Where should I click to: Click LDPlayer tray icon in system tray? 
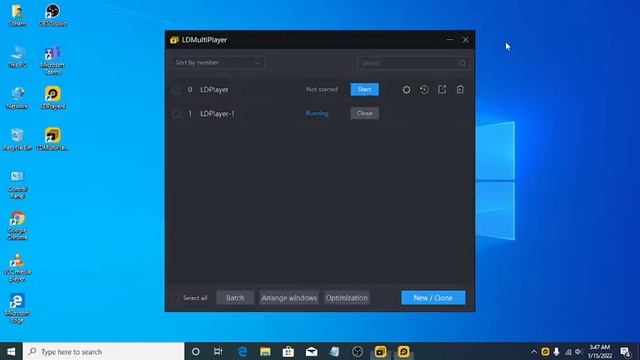[x=545, y=351]
